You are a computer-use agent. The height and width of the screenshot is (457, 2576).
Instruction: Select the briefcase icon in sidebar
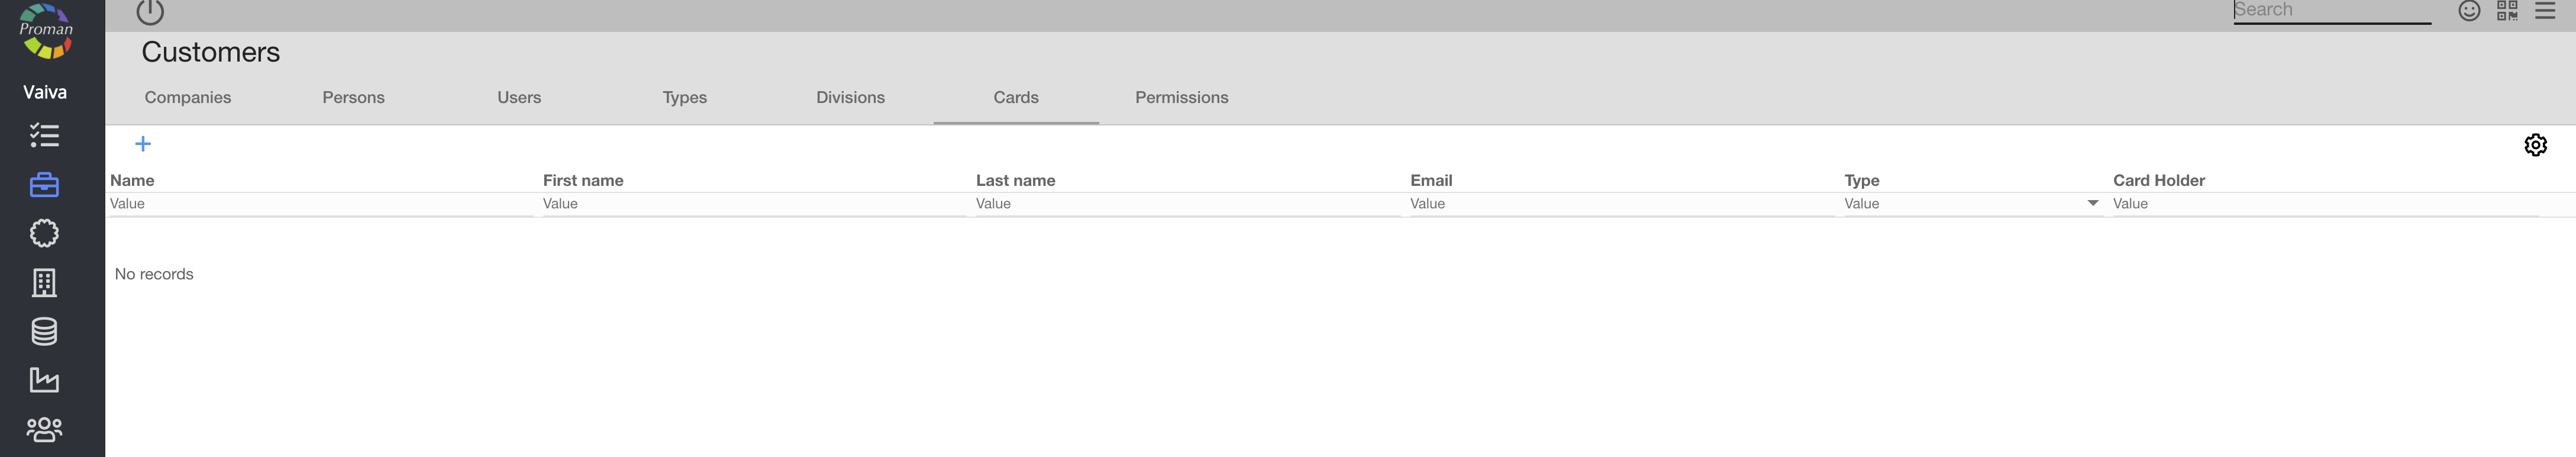coord(44,185)
